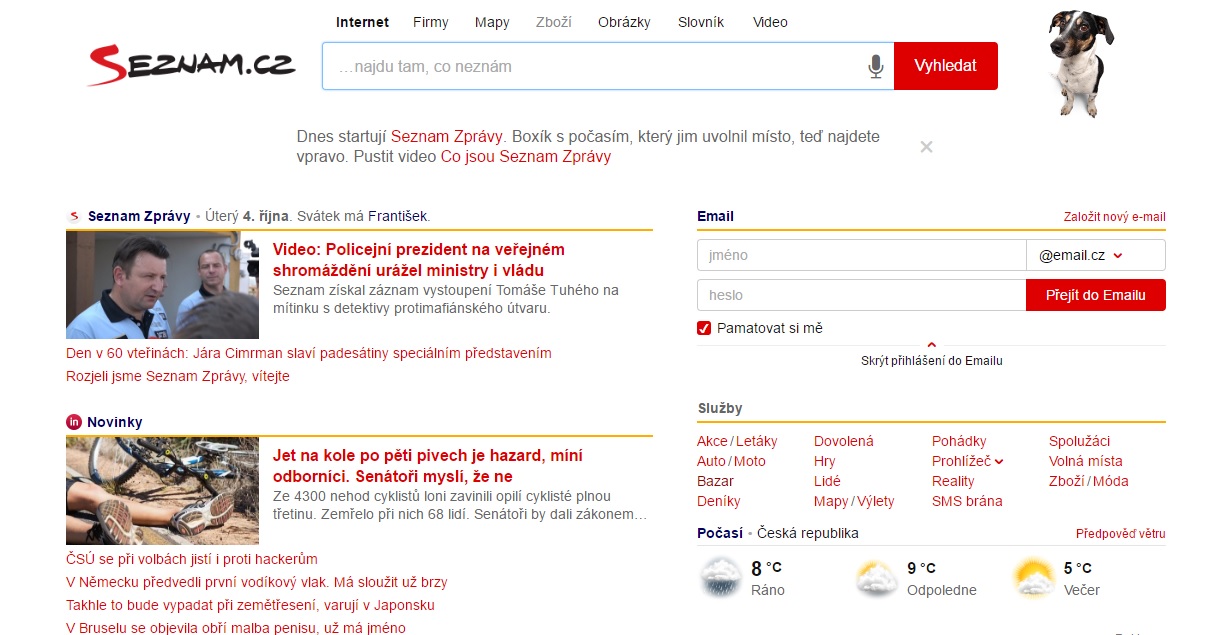
Task: Open the Spolužáci service link
Action: coord(1079,441)
